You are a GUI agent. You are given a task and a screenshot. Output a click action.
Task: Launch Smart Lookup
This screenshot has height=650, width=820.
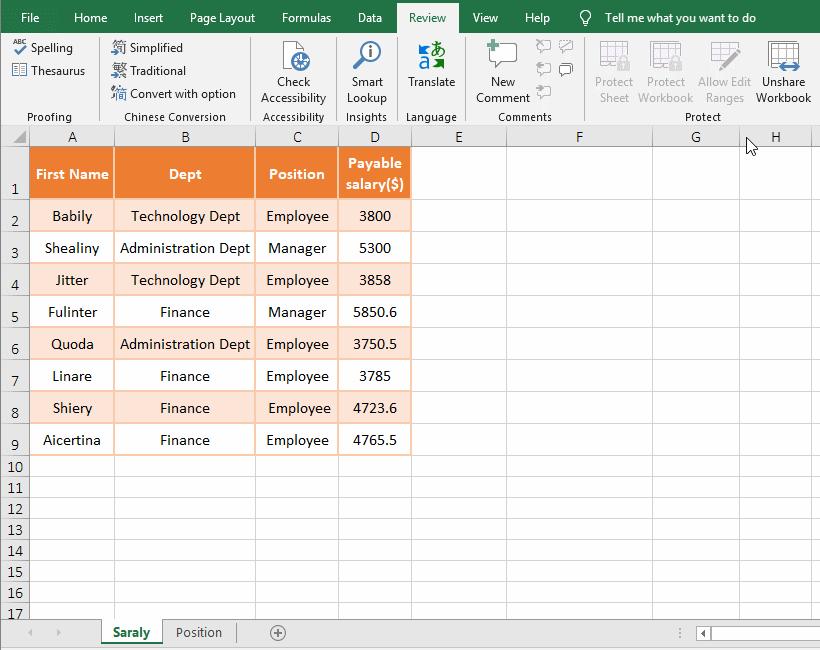pos(367,73)
